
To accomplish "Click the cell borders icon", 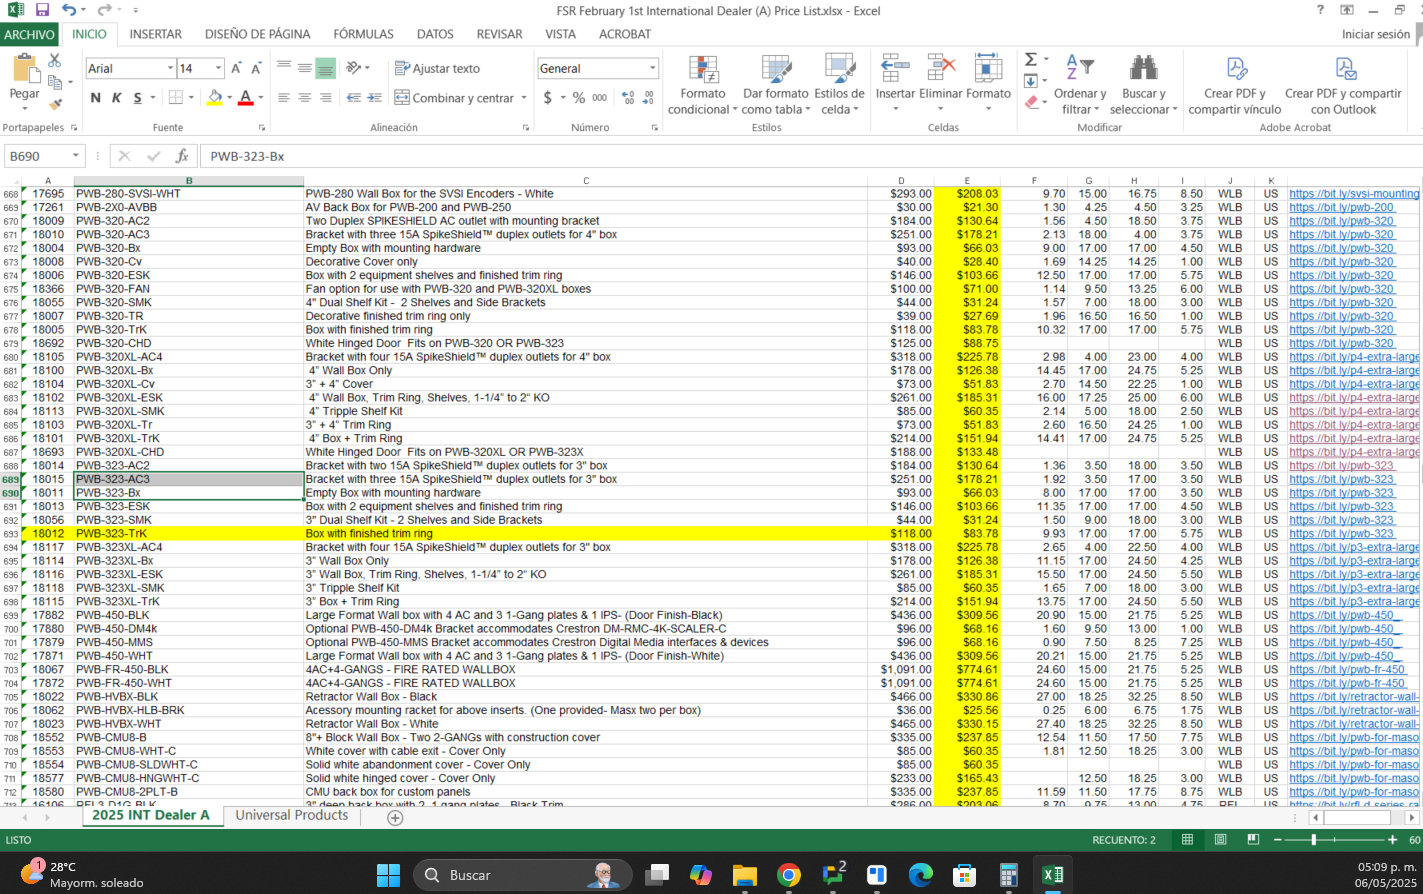I will point(176,98).
